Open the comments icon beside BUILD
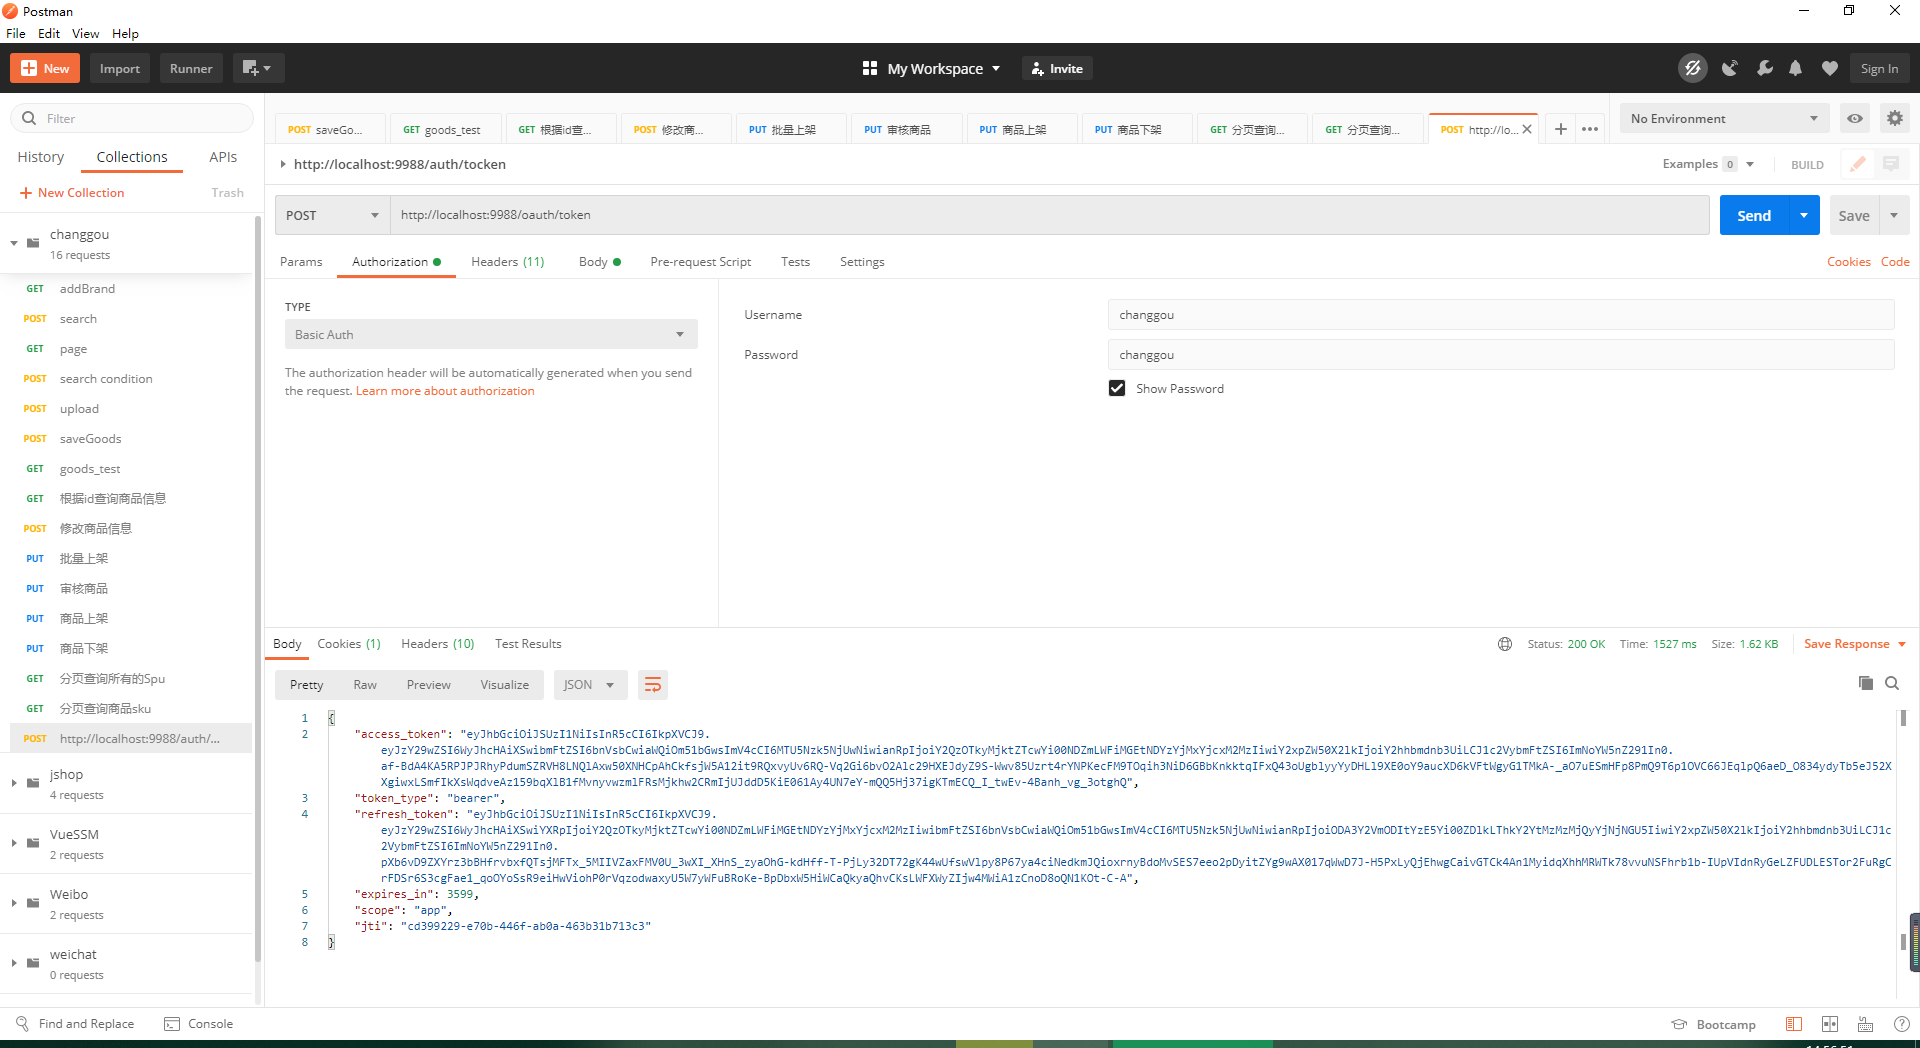The height and width of the screenshot is (1048, 1920). pos(1891,164)
